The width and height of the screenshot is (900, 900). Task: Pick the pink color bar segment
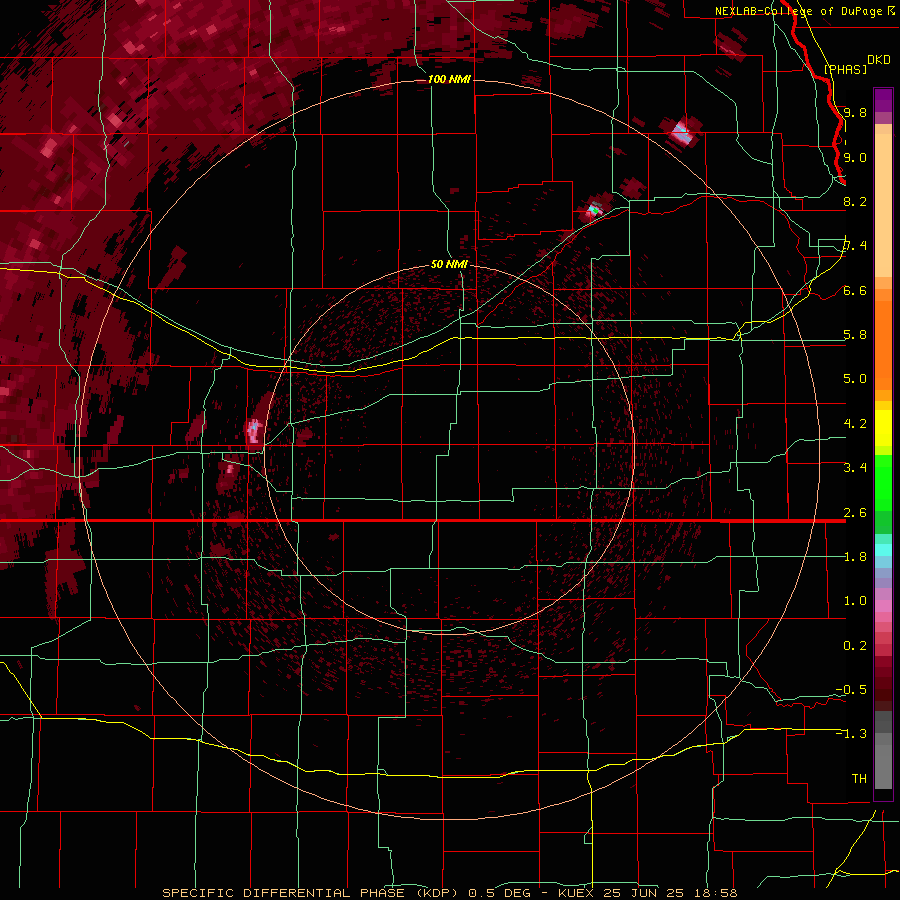(883, 606)
